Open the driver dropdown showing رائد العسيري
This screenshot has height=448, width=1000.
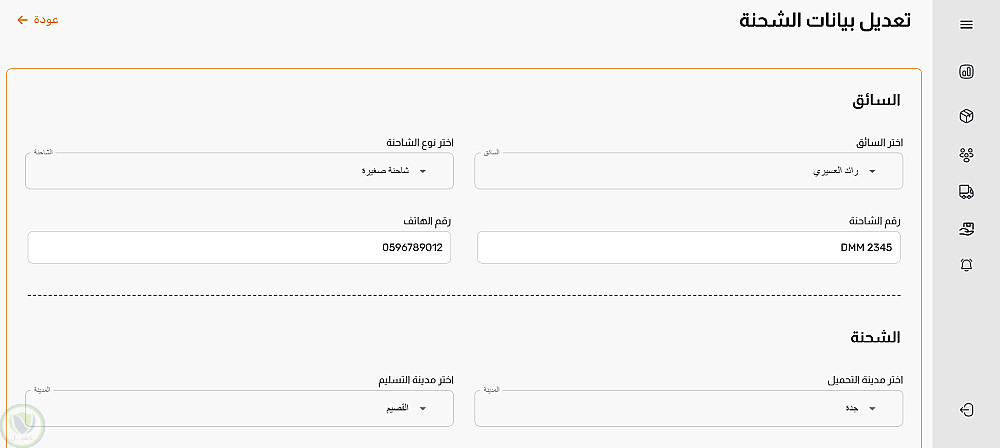688,171
